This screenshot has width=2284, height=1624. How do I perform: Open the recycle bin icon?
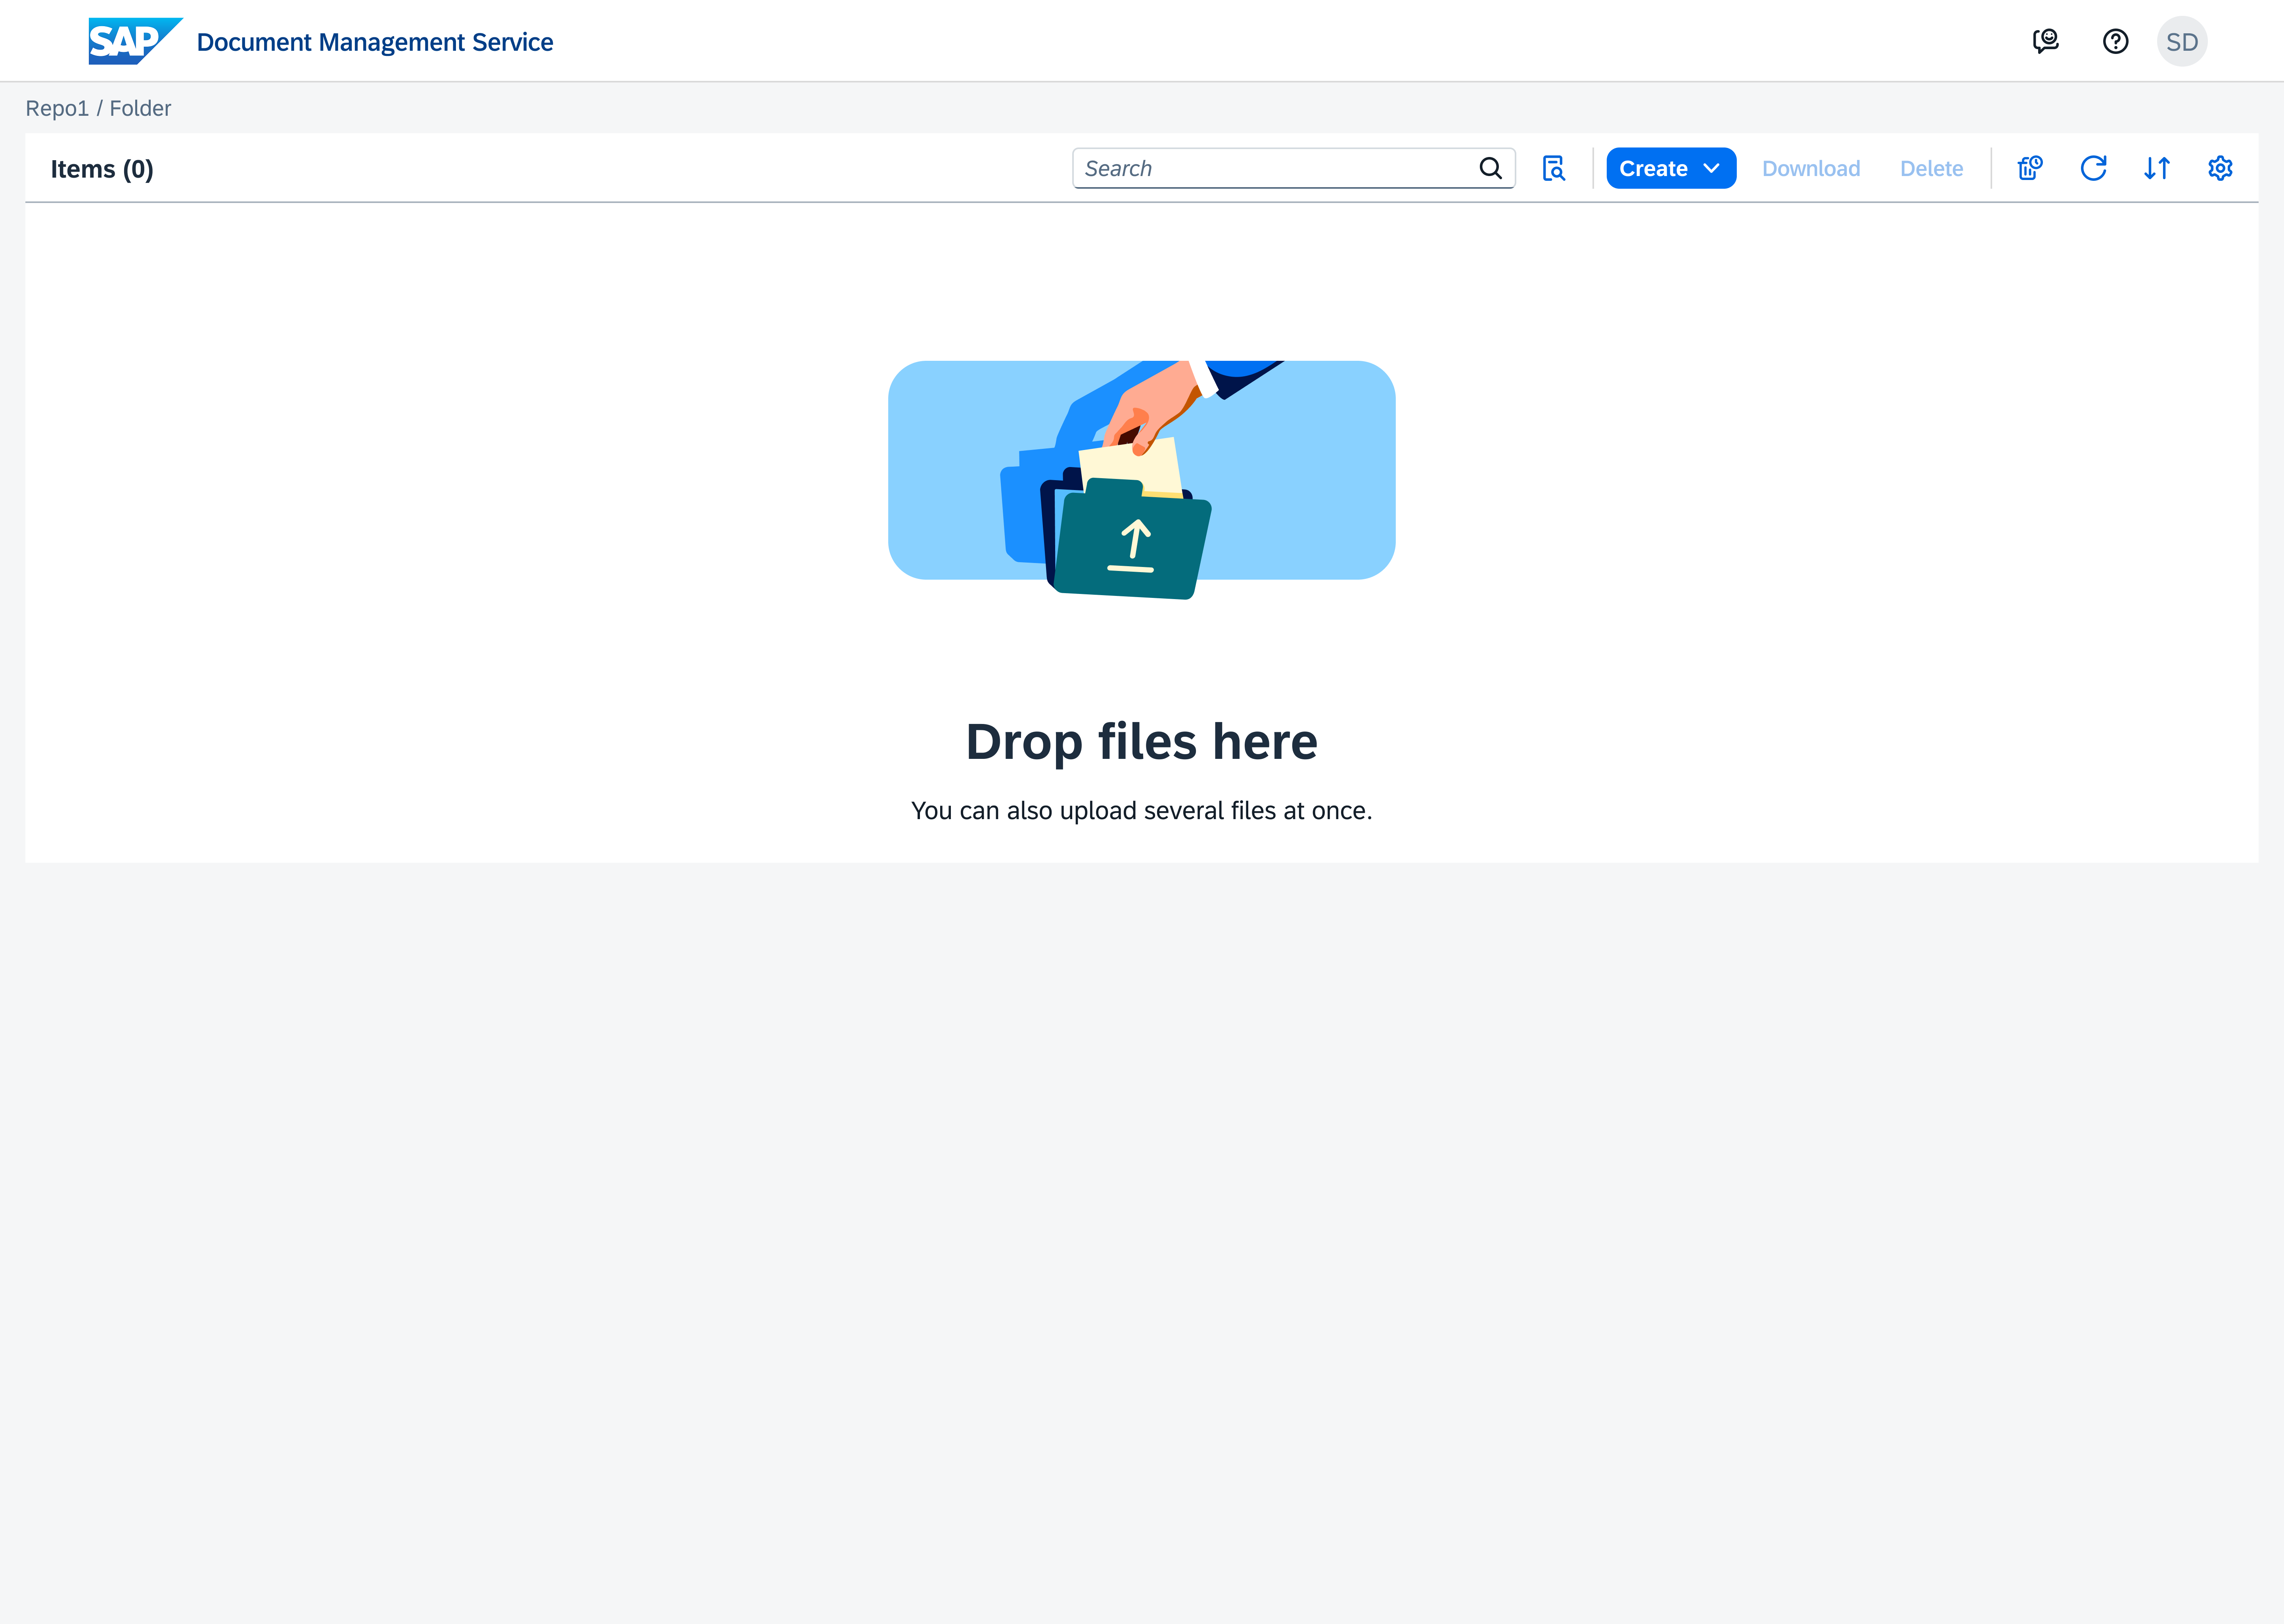tap(2030, 168)
